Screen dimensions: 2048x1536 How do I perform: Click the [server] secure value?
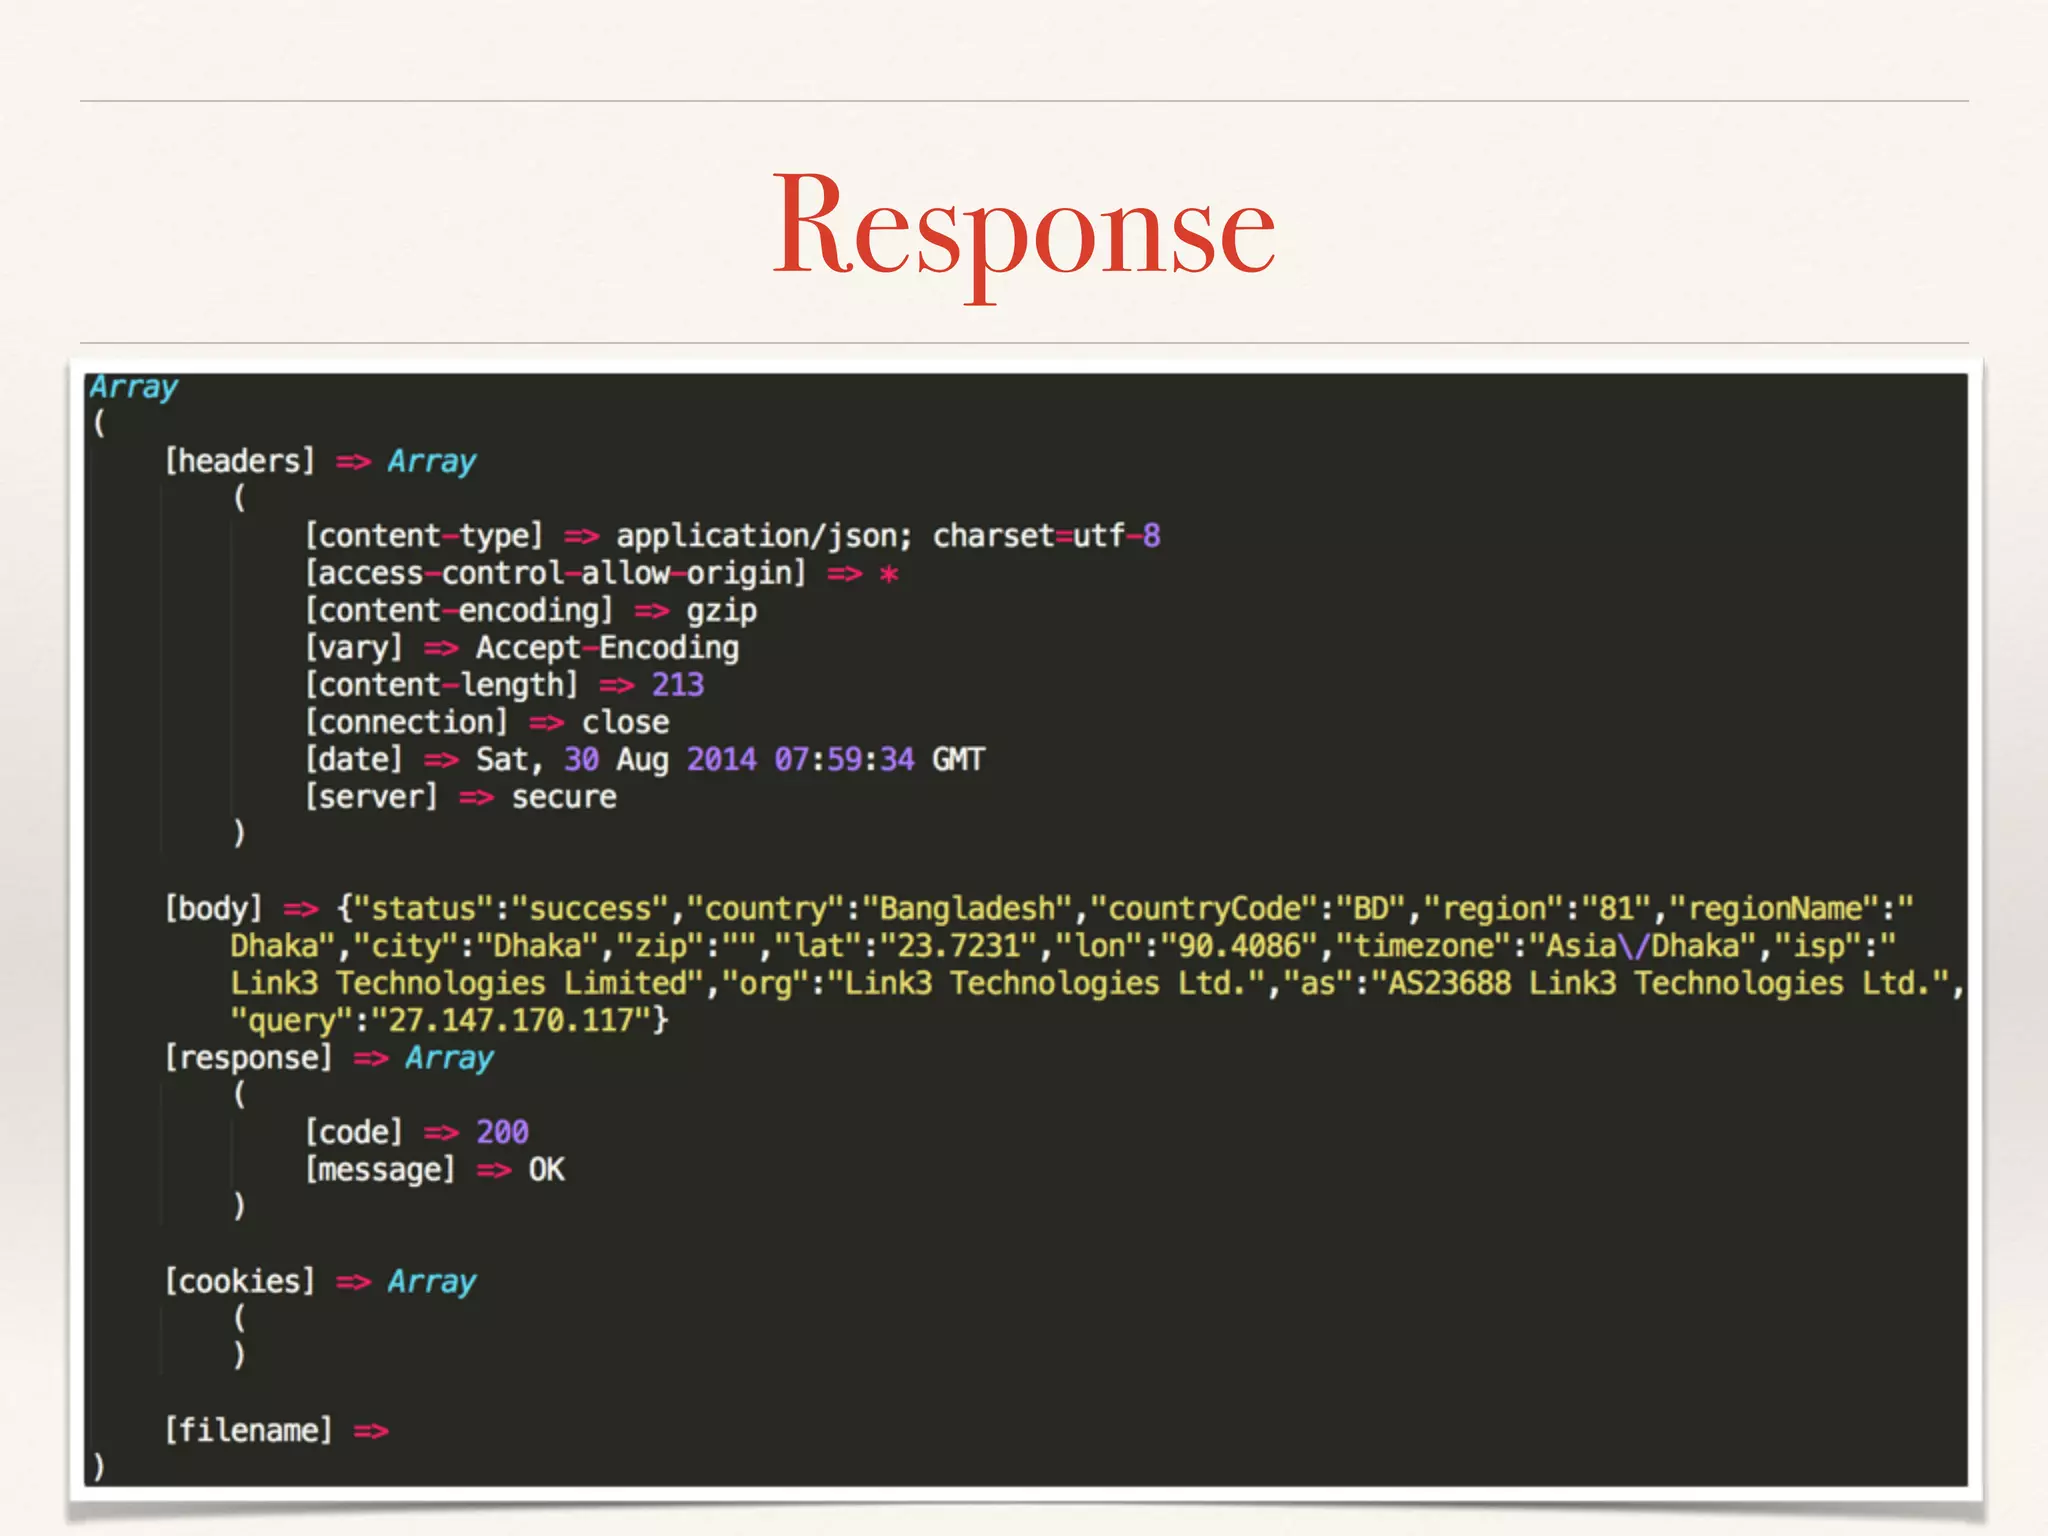click(x=564, y=797)
